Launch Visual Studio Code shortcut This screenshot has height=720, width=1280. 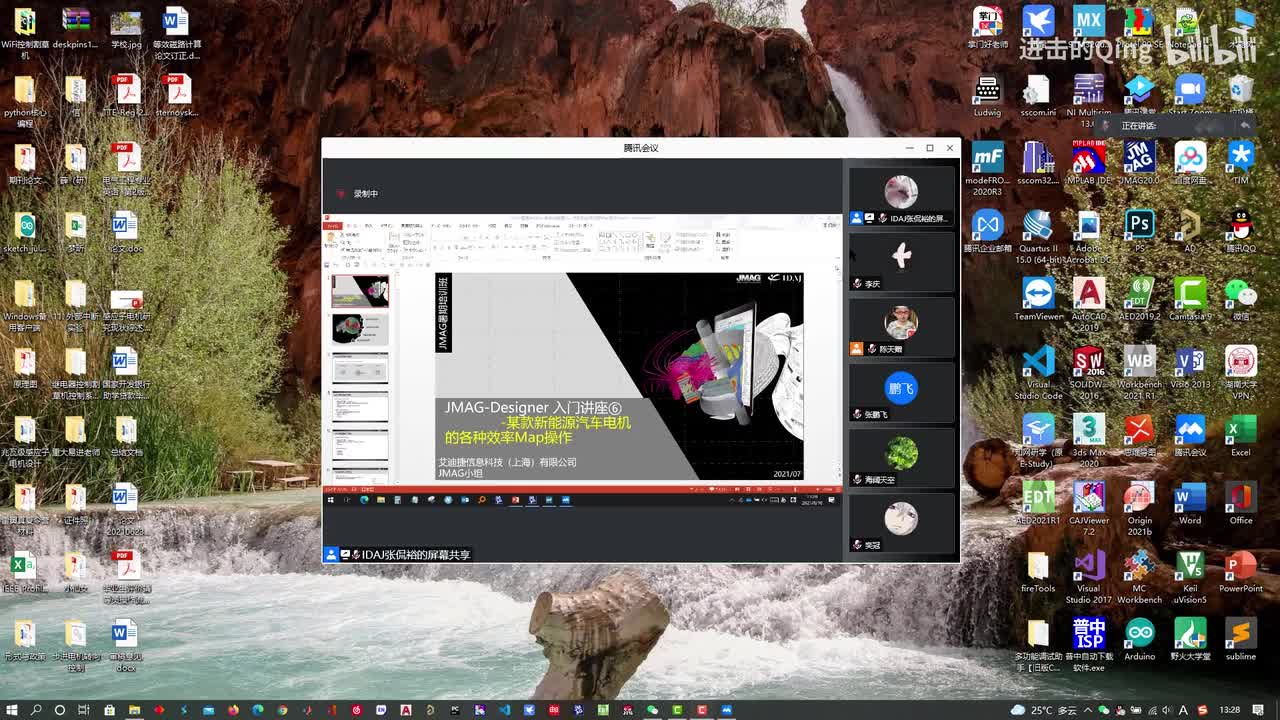pos(1038,372)
